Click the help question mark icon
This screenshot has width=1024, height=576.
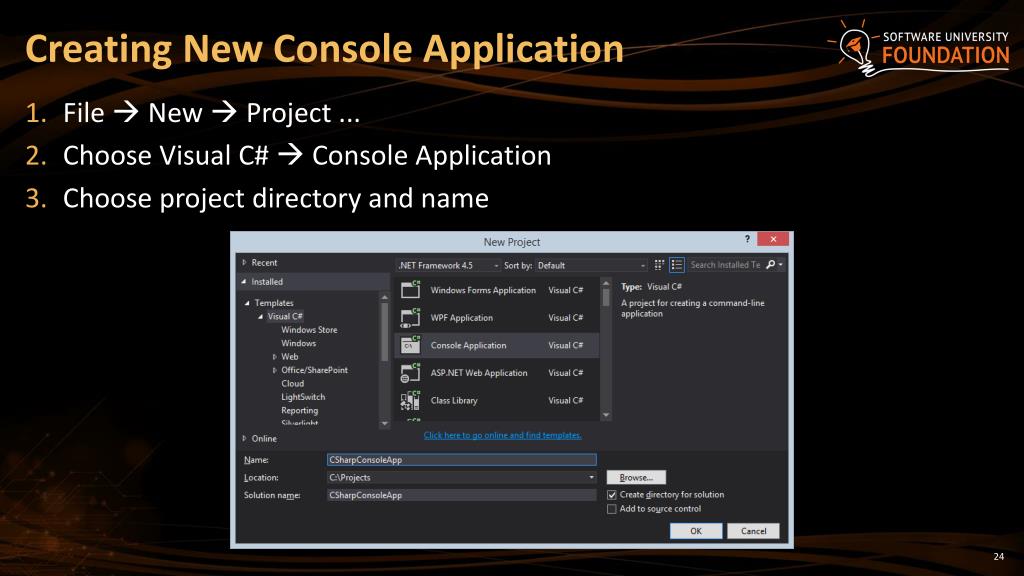pos(747,239)
